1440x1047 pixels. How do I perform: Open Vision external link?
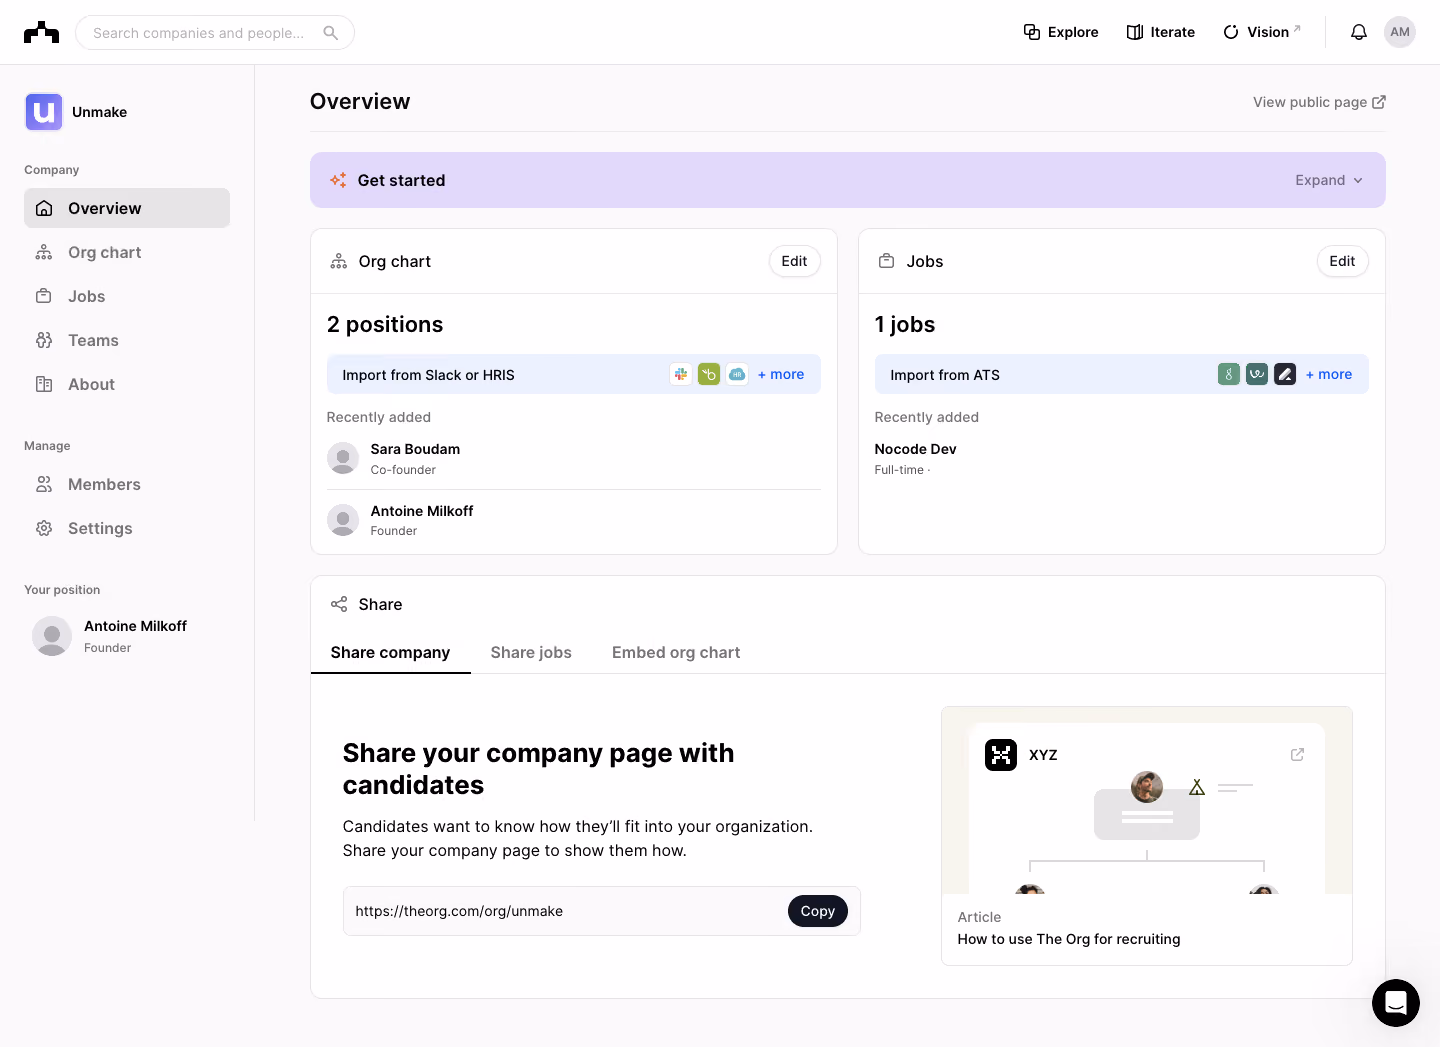pyautogui.click(x=1261, y=32)
